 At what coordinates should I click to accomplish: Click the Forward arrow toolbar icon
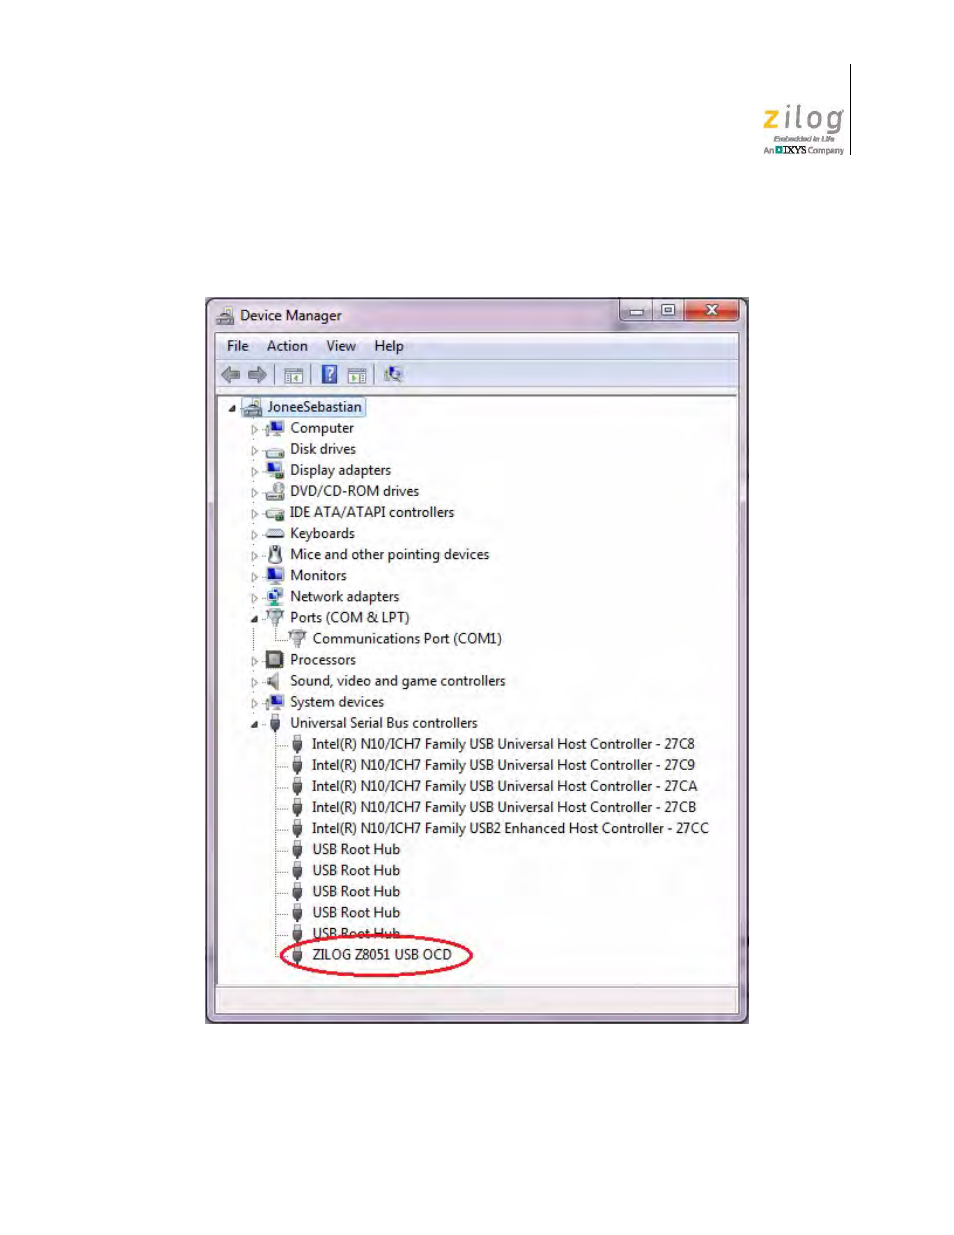pyautogui.click(x=257, y=375)
